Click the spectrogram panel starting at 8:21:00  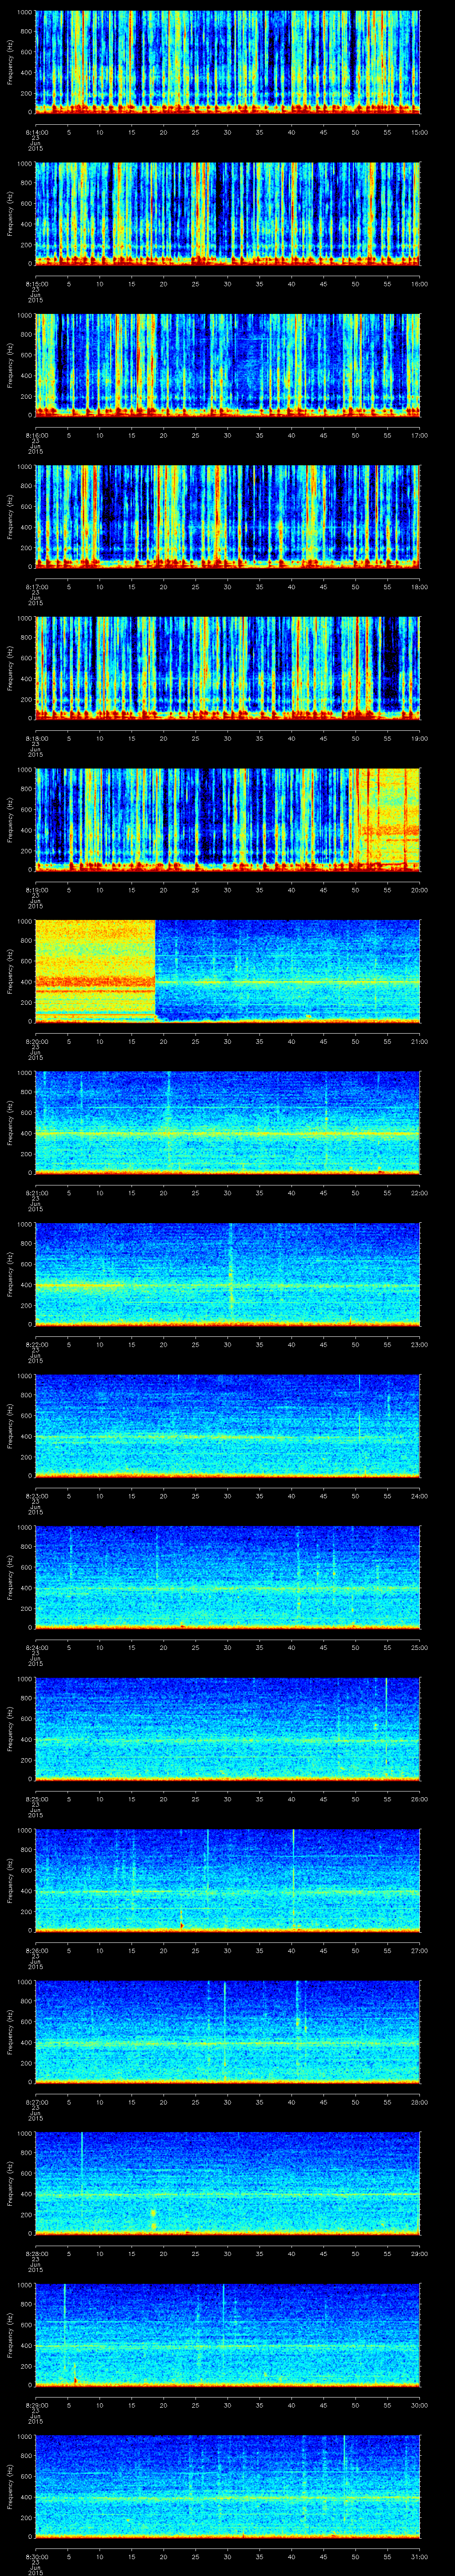(228, 1123)
